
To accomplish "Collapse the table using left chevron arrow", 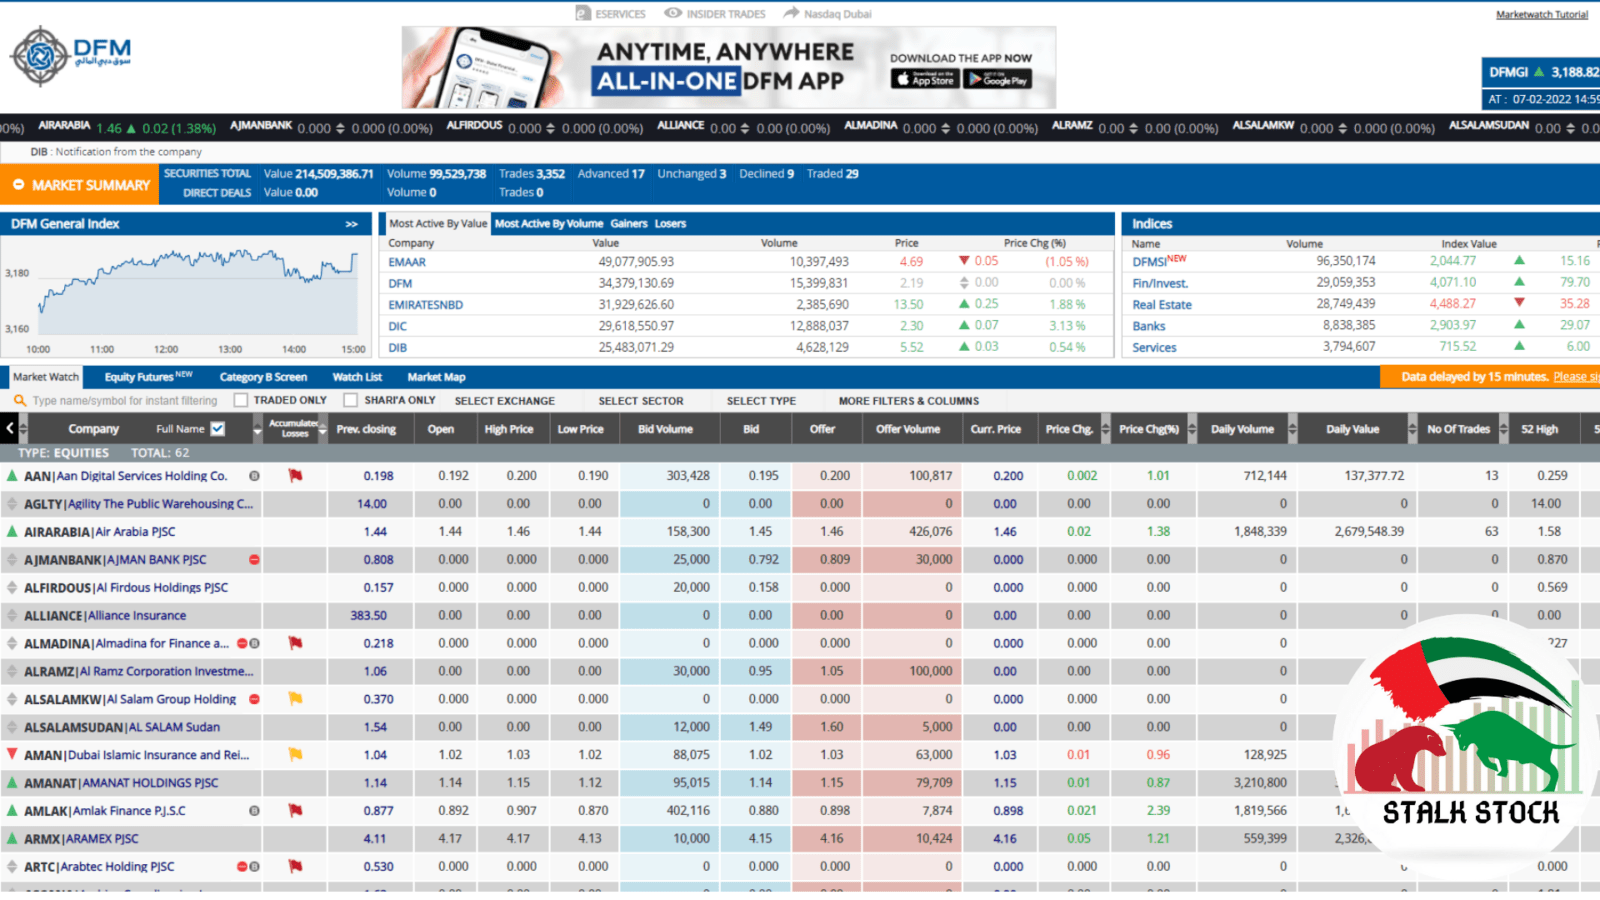I will 10,429.
